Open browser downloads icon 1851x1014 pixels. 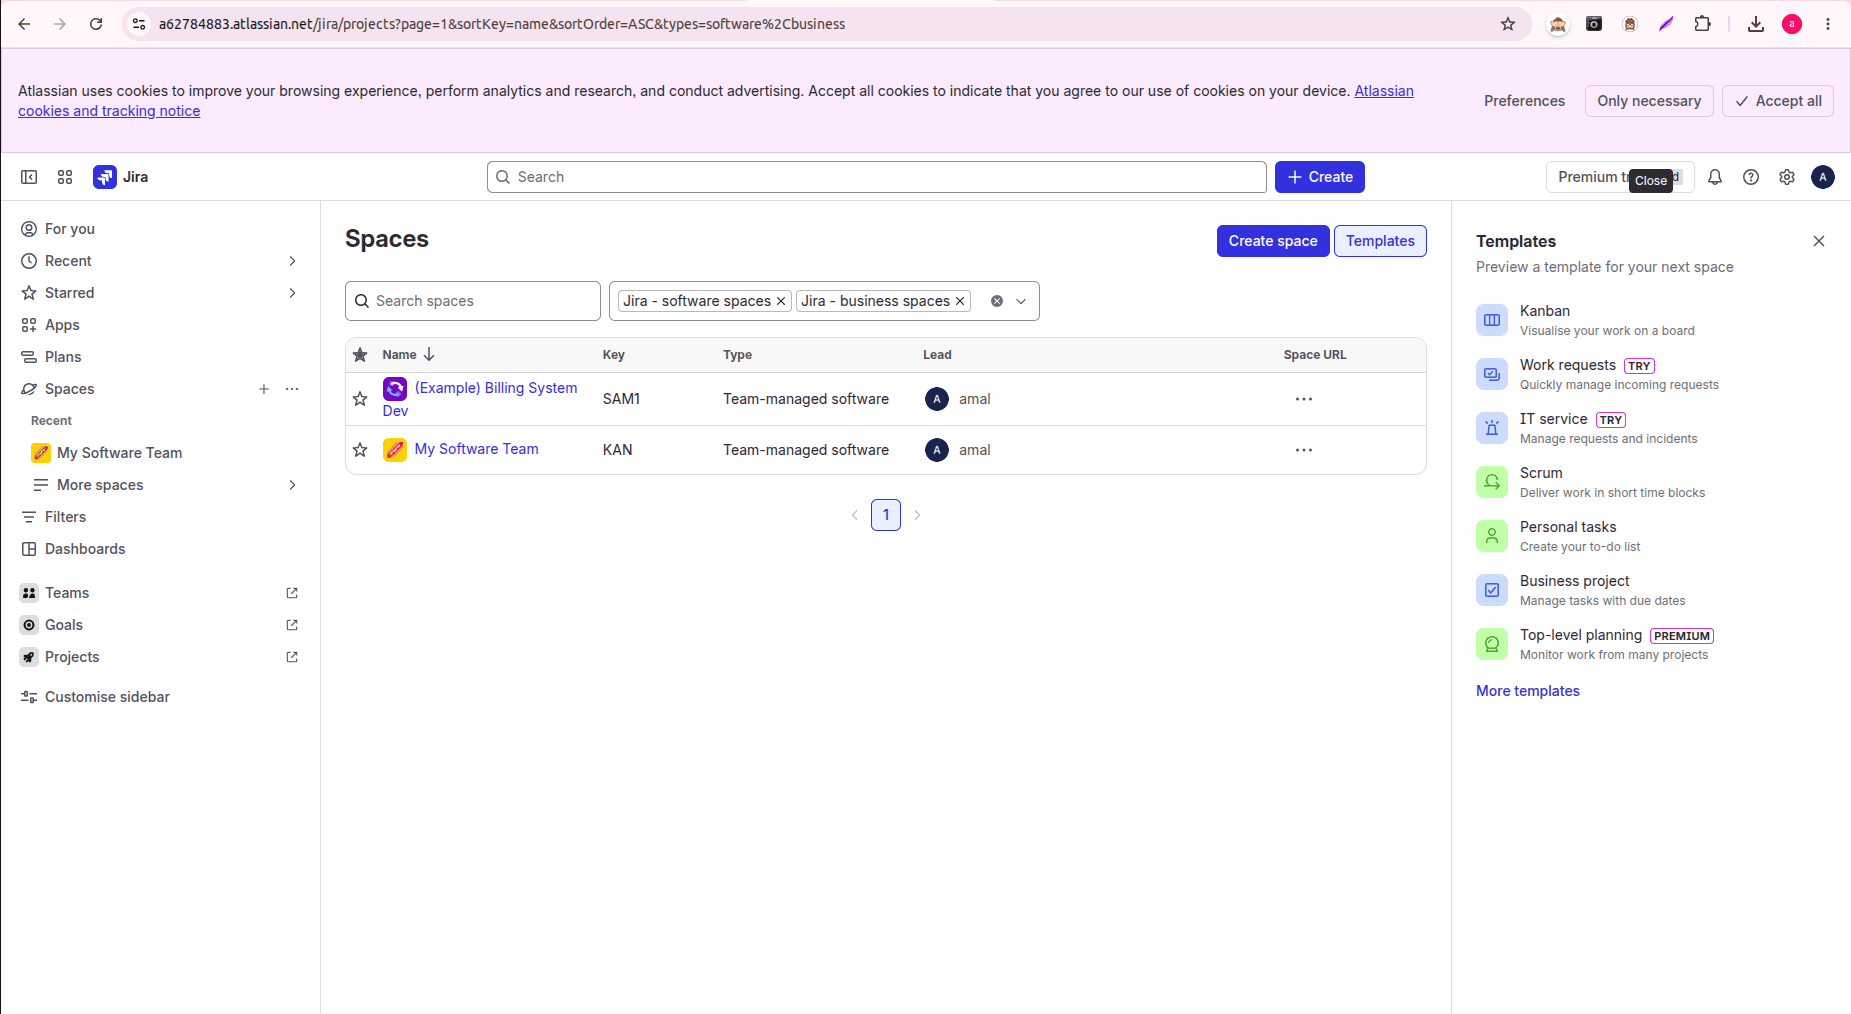point(1756,24)
